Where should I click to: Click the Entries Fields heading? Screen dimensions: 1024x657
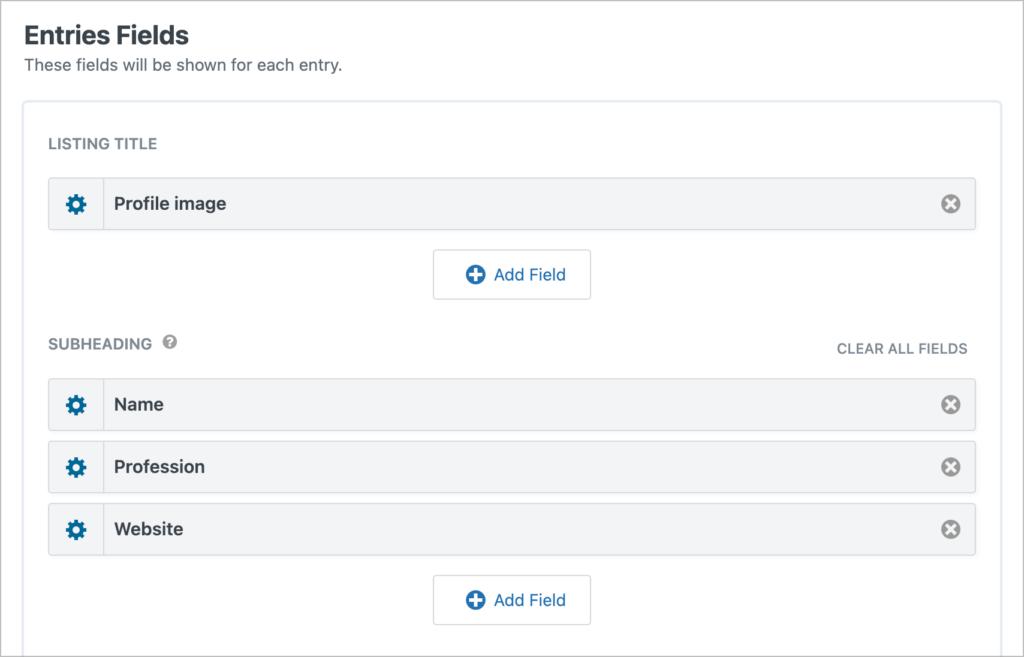tap(106, 34)
